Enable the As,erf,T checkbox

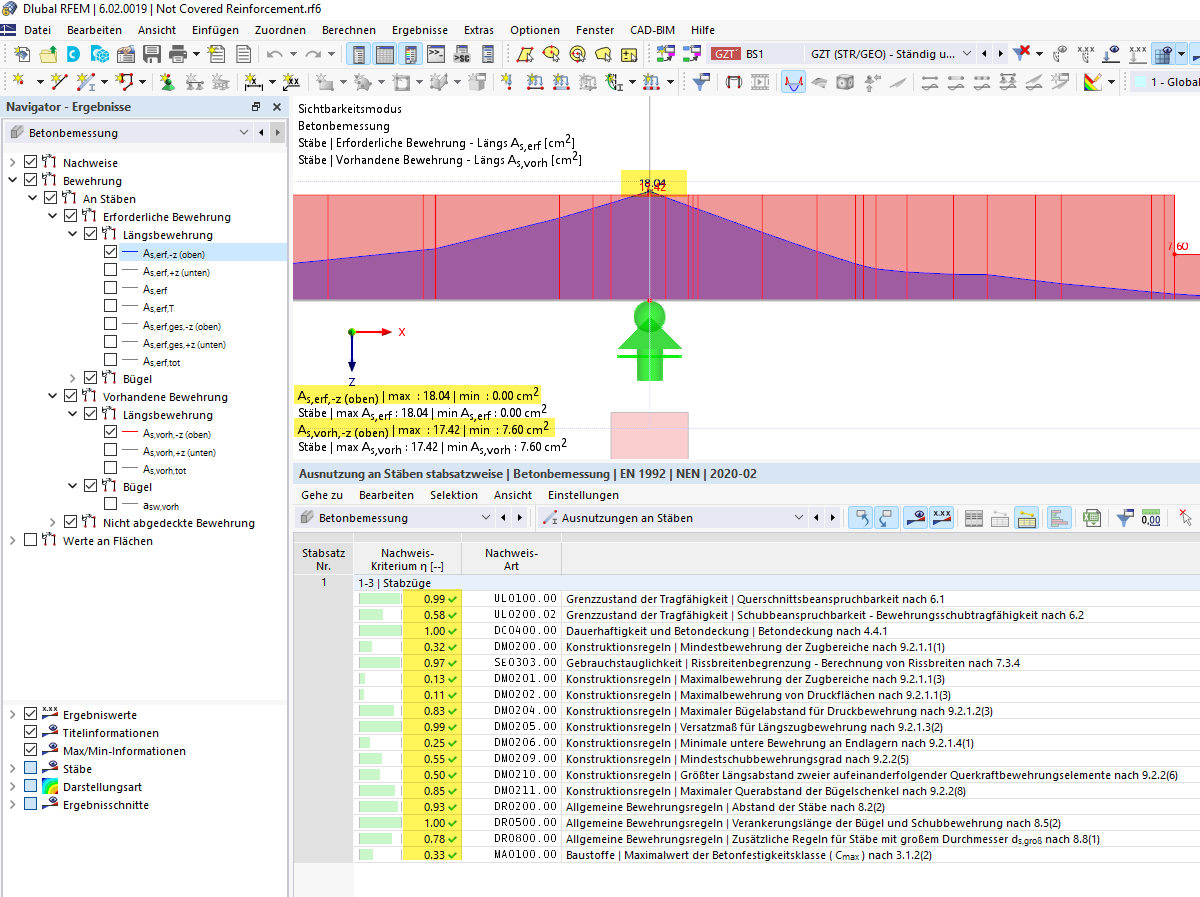[x=110, y=307]
